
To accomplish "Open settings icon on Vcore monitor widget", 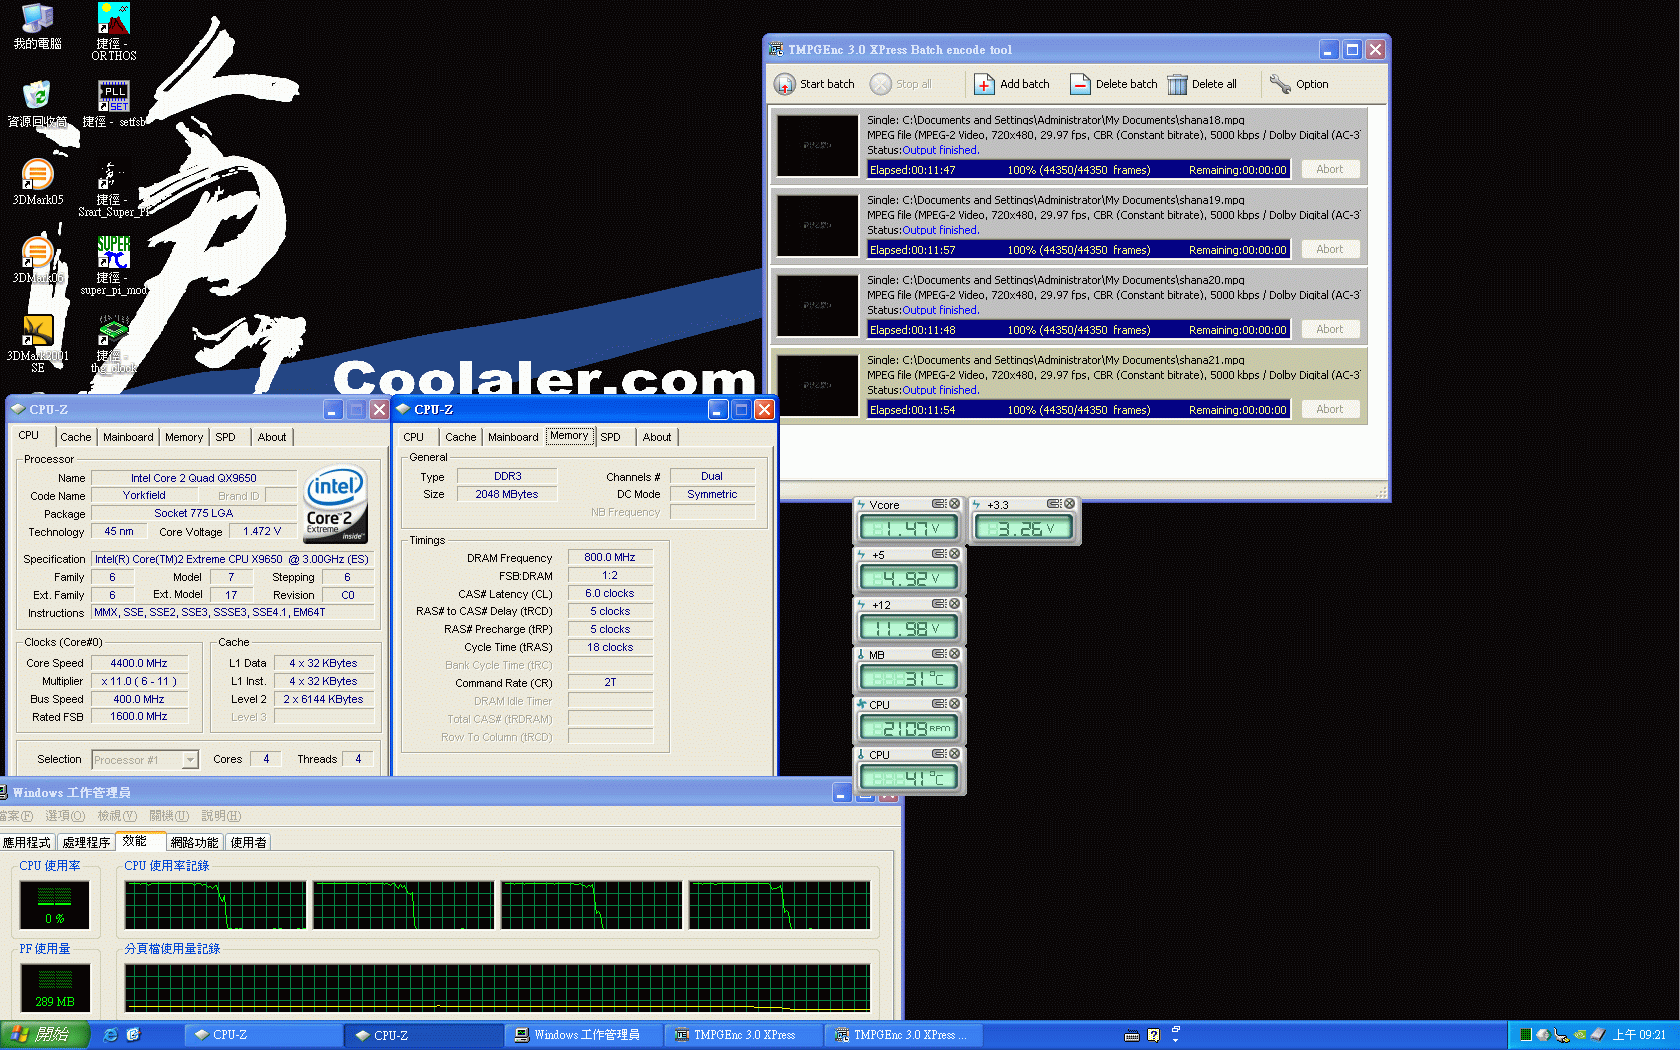I will point(939,504).
